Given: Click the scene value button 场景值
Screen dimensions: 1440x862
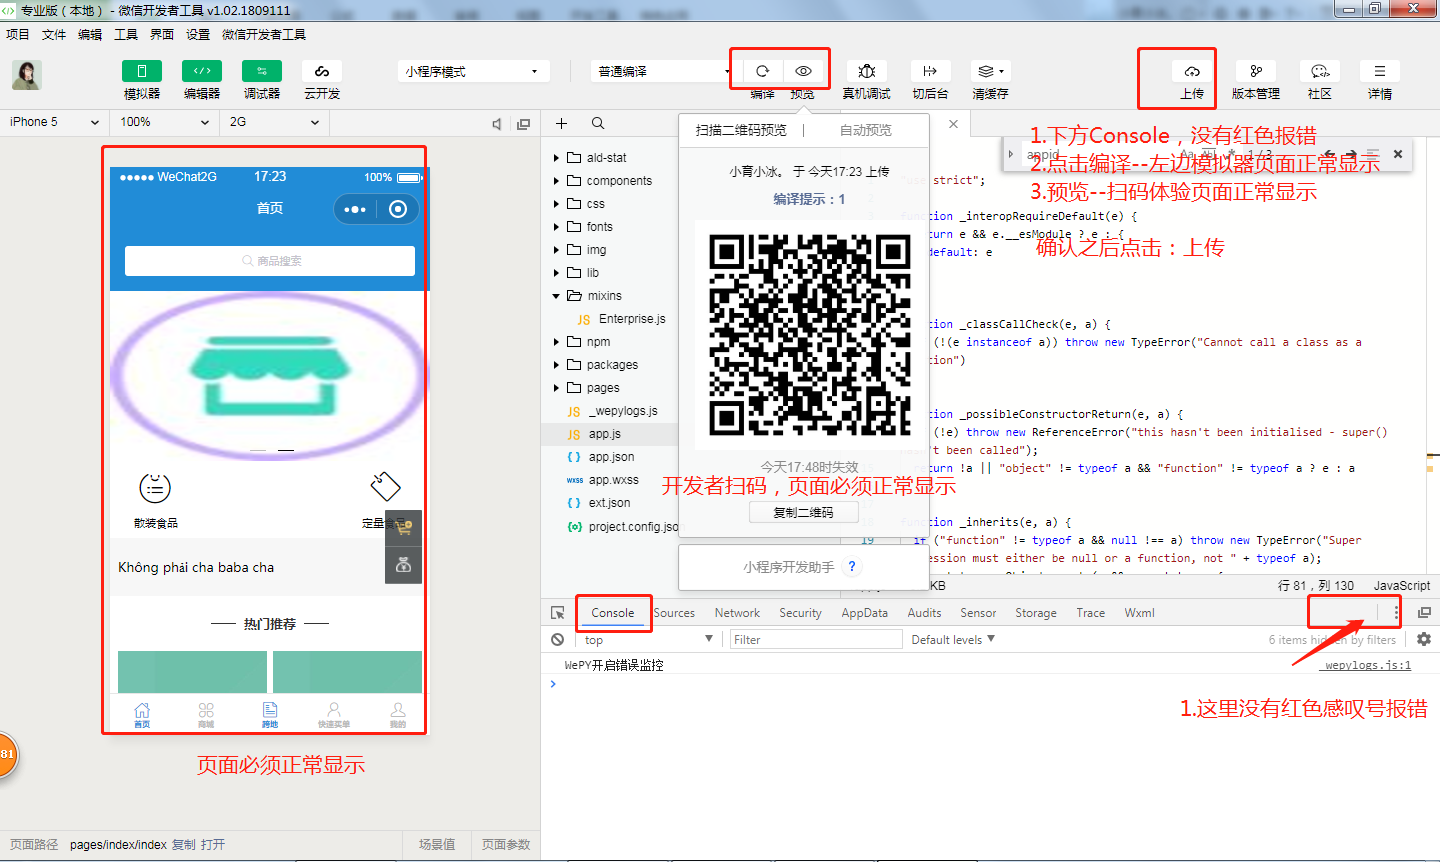Looking at the screenshot, I should [x=437, y=845].
